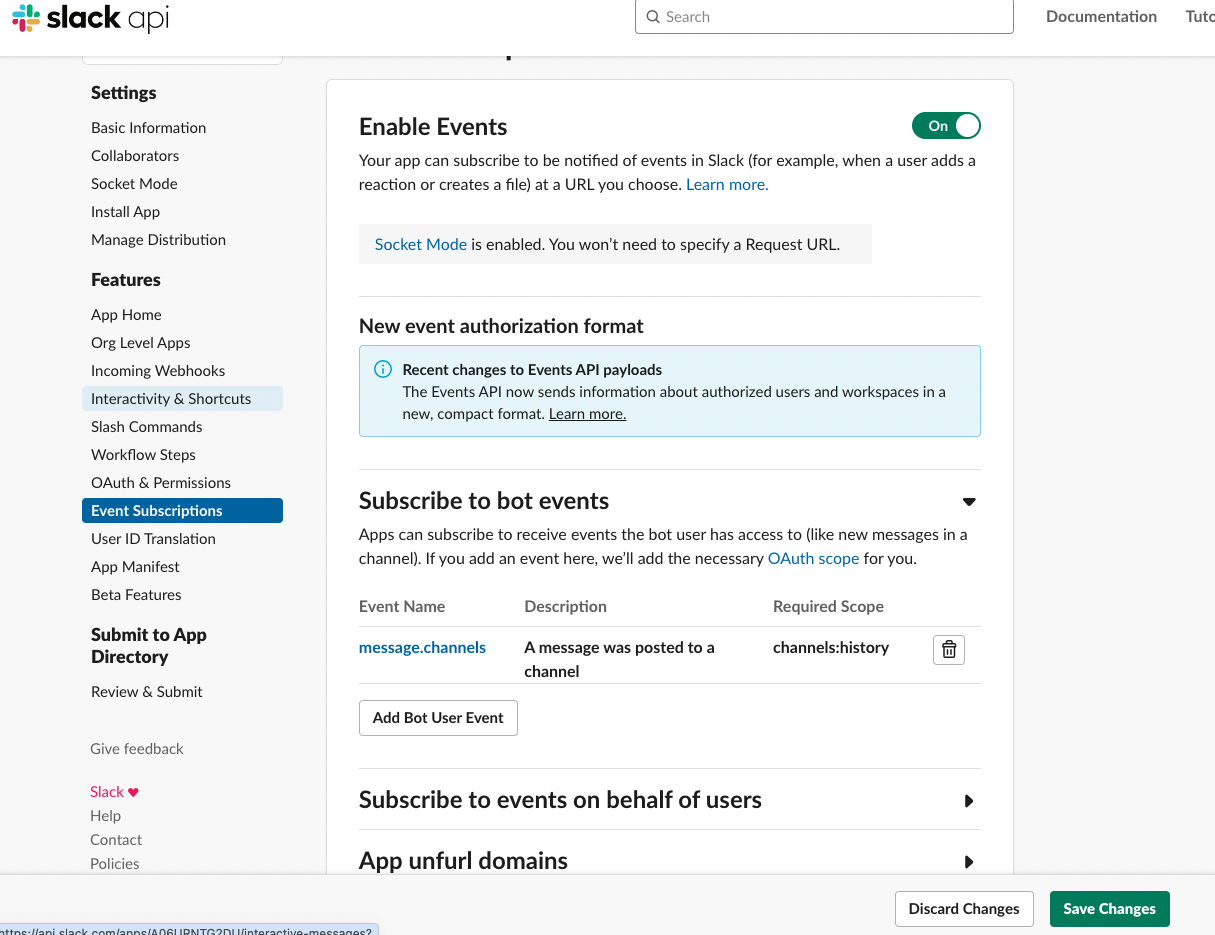1215x935 pixels.
Task: Delete the message.channels event with trash icon
Action: coord(949,650)
